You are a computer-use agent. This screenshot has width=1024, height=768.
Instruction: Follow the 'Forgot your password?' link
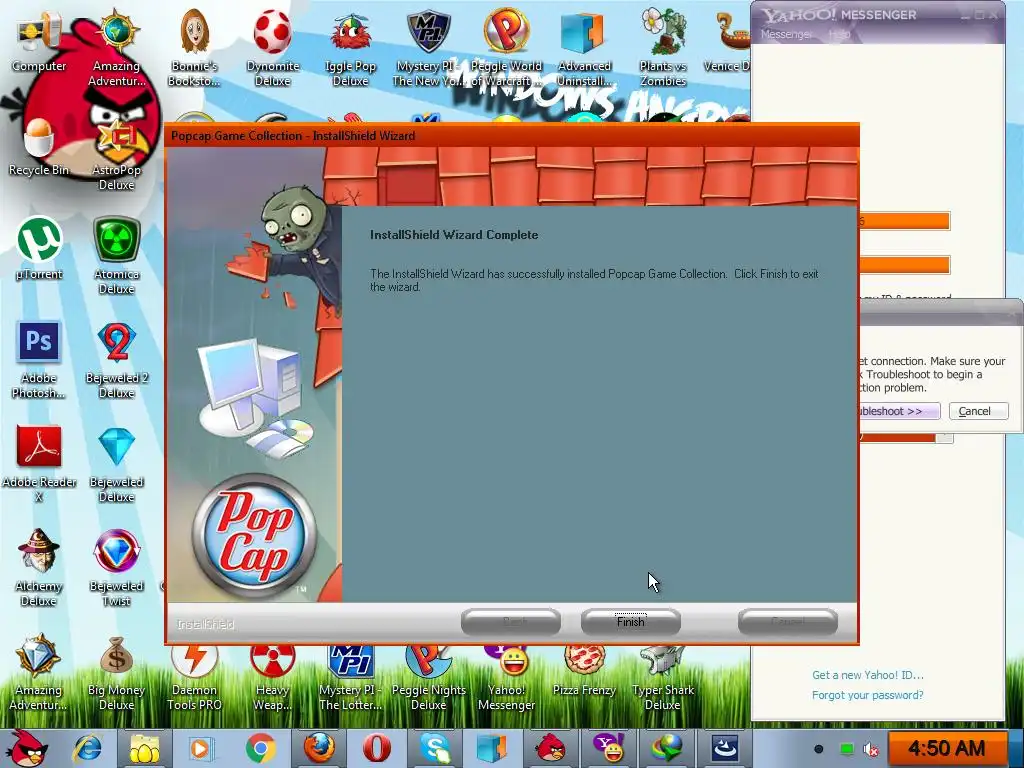click(x=868, y=695)
